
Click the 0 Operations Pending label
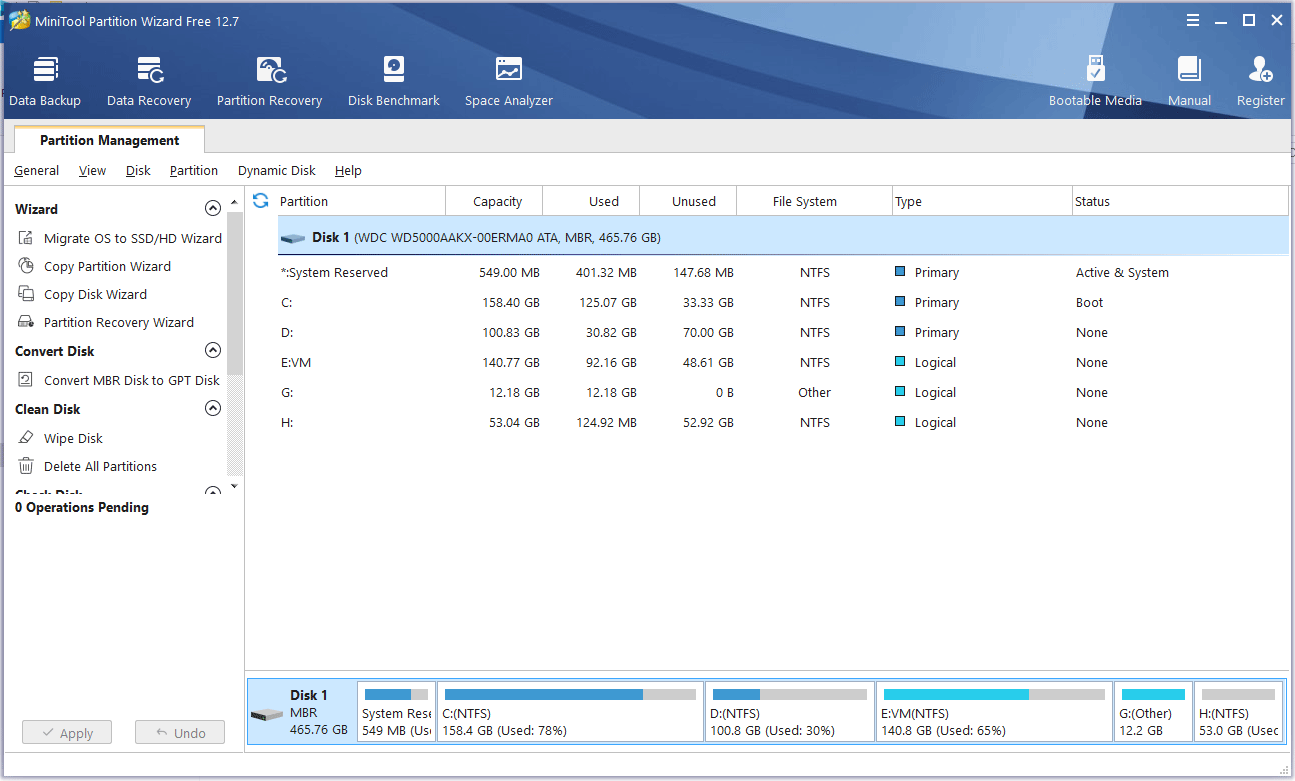pyautogui.click(x=82, y=507)
